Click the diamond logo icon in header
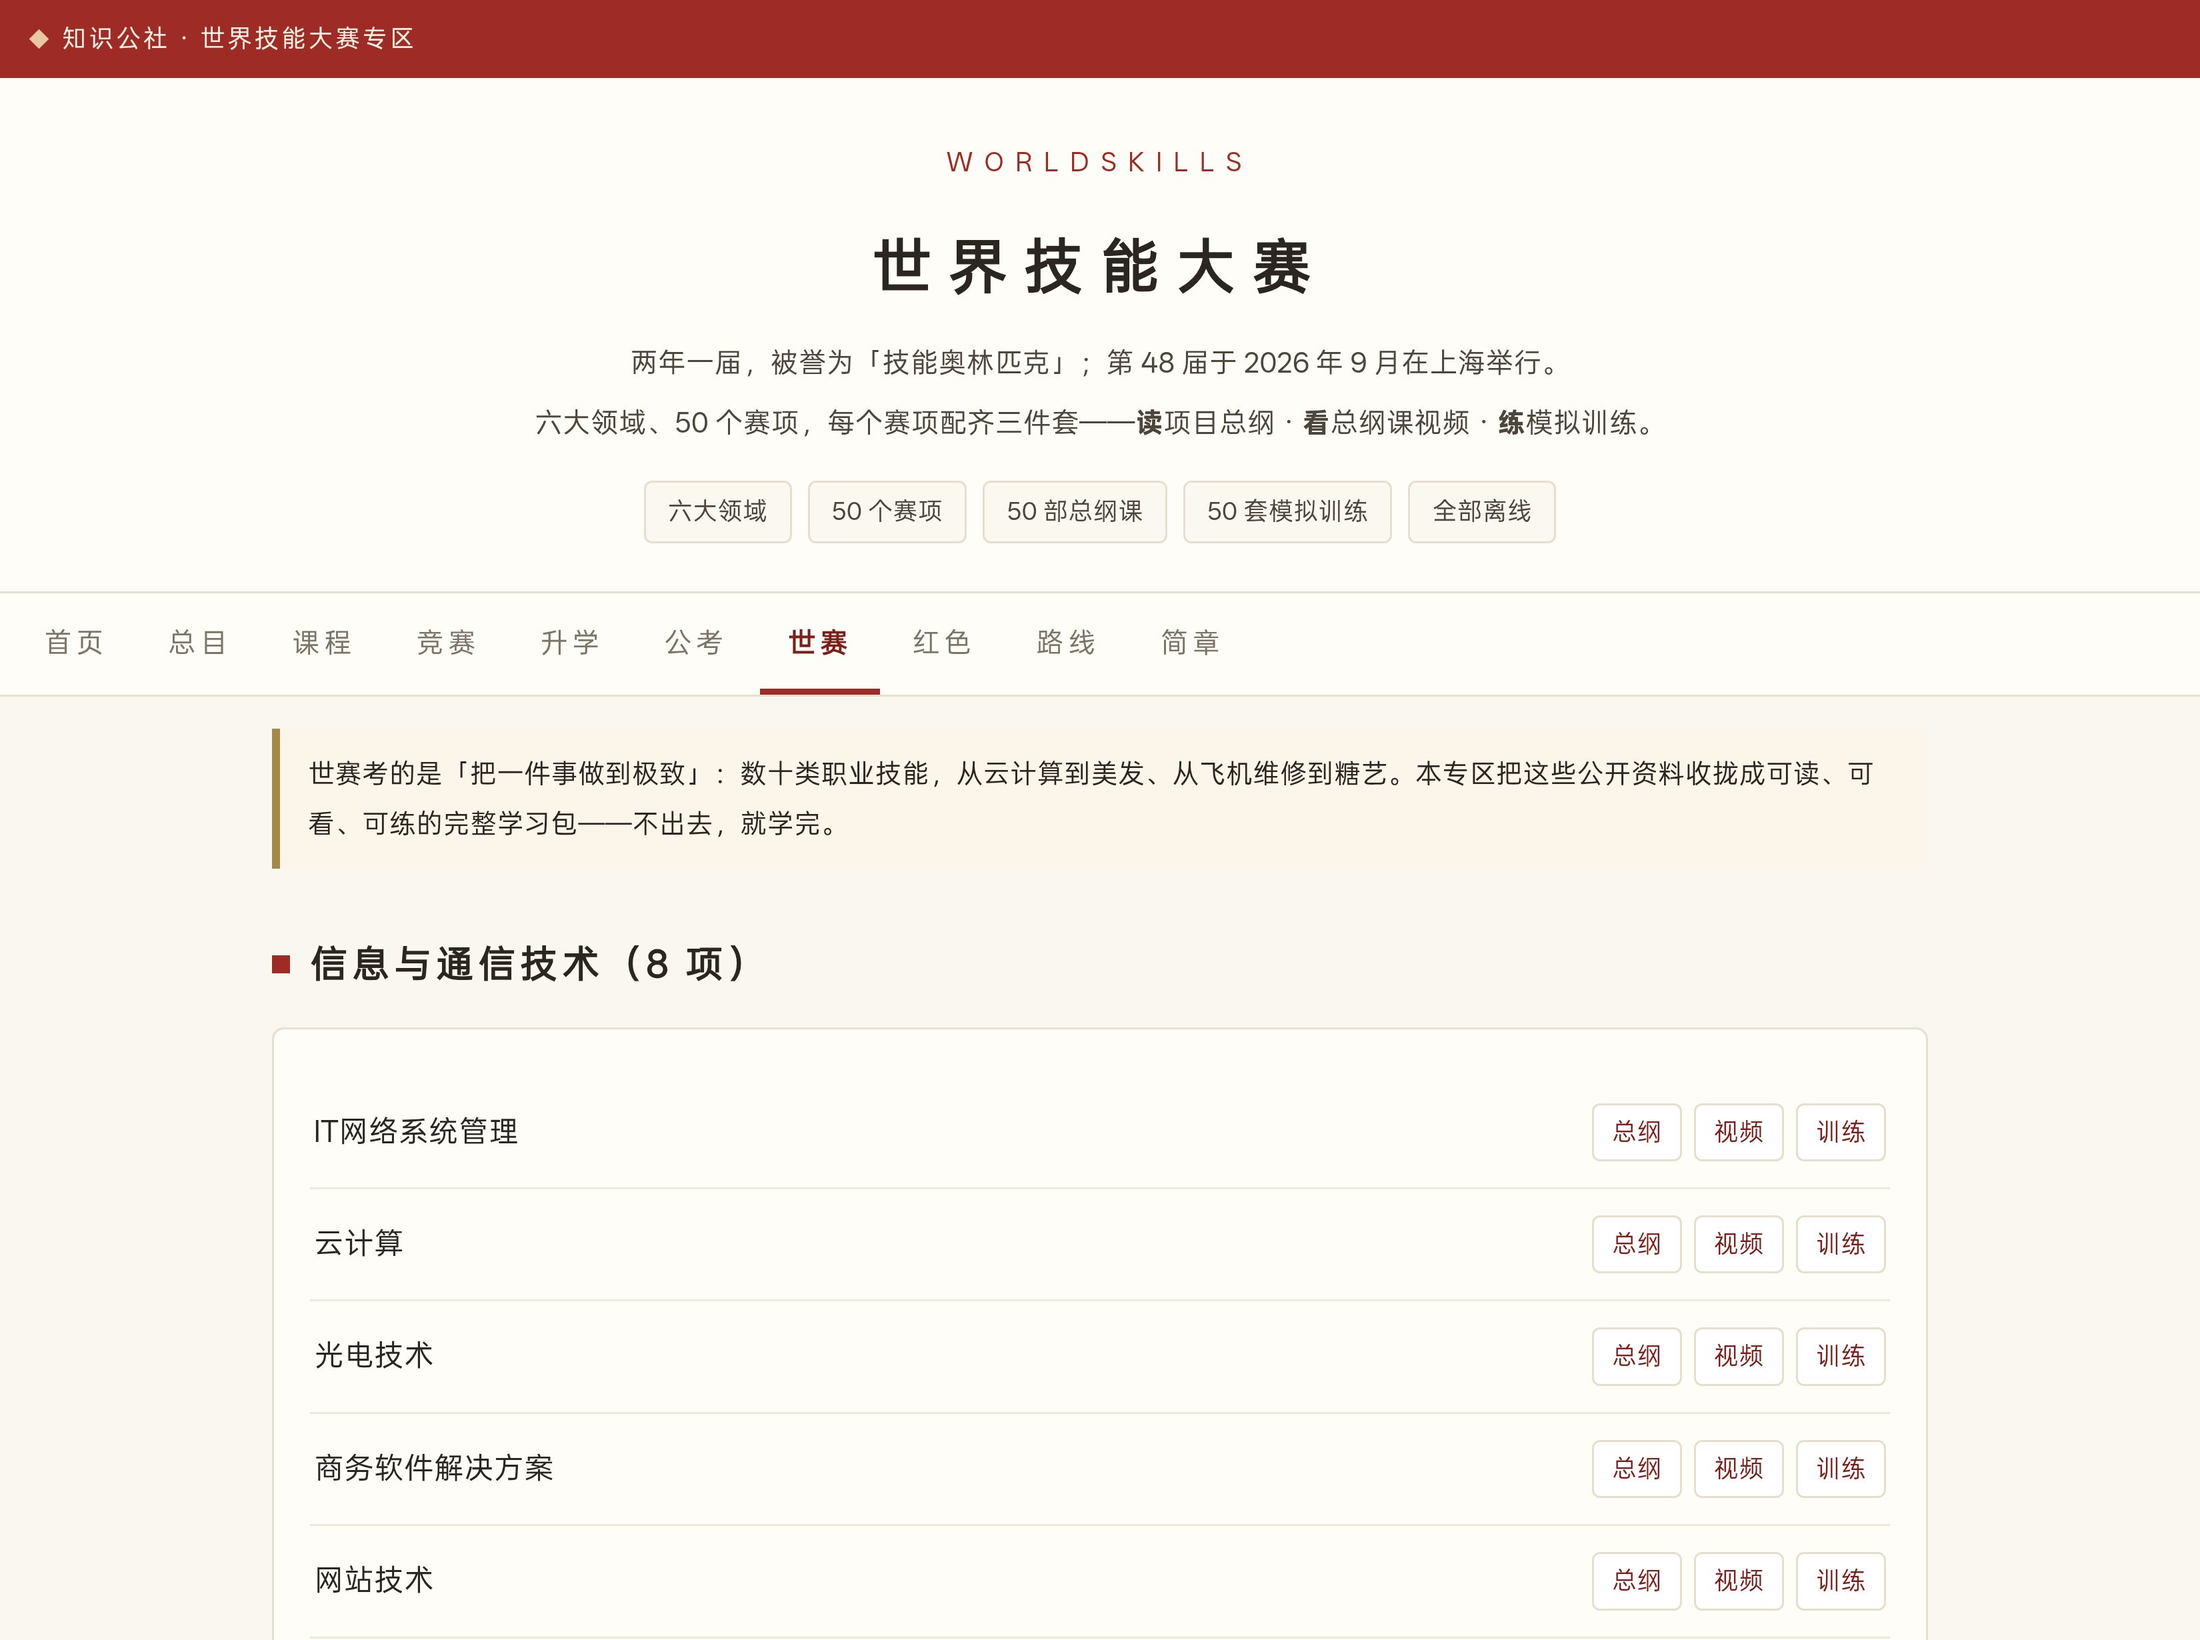 [39, 39]
